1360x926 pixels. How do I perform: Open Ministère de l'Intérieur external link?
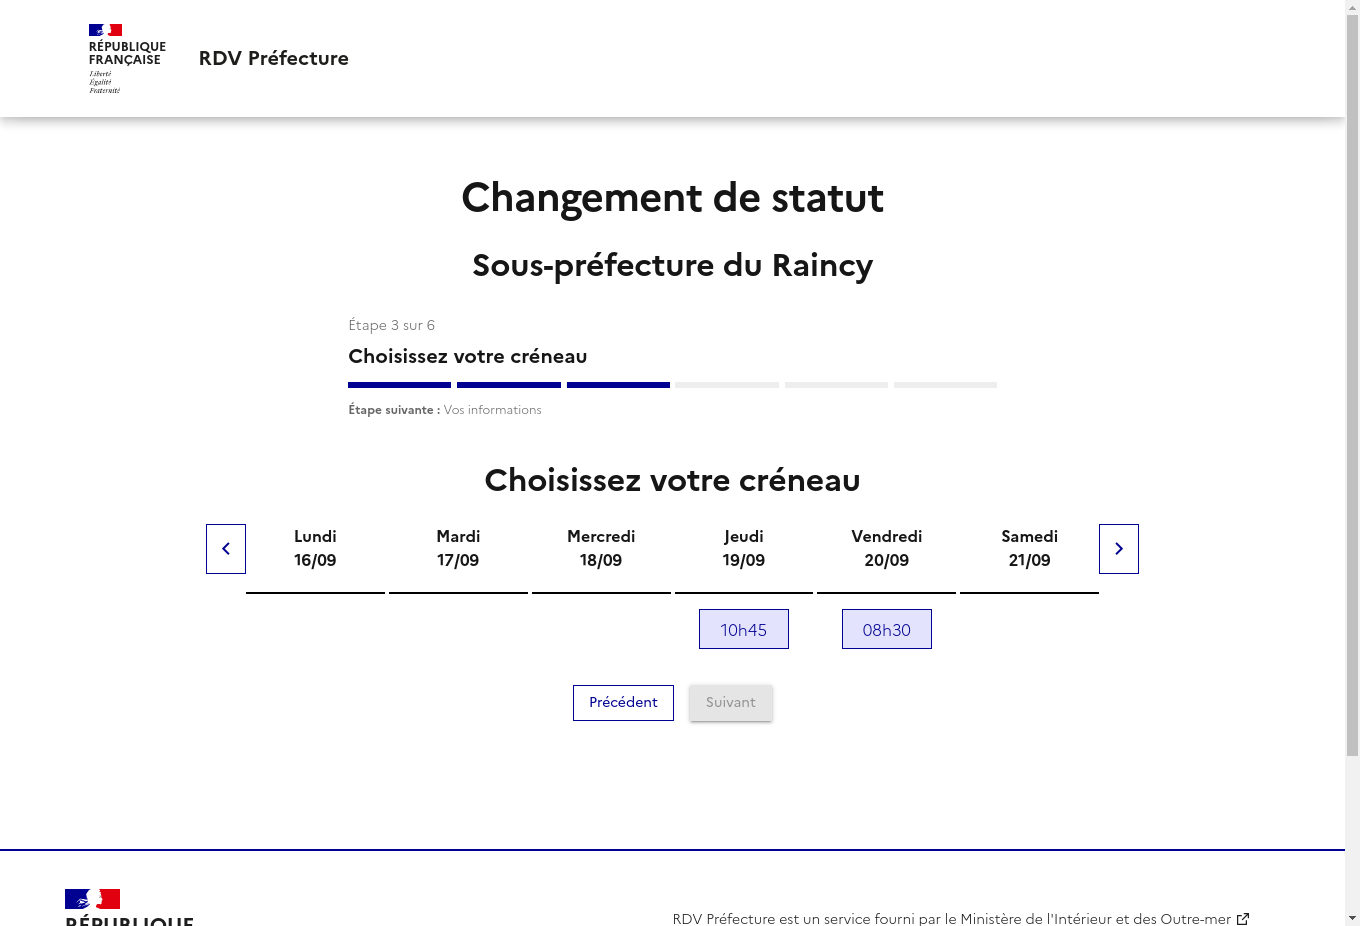[961, 918]
